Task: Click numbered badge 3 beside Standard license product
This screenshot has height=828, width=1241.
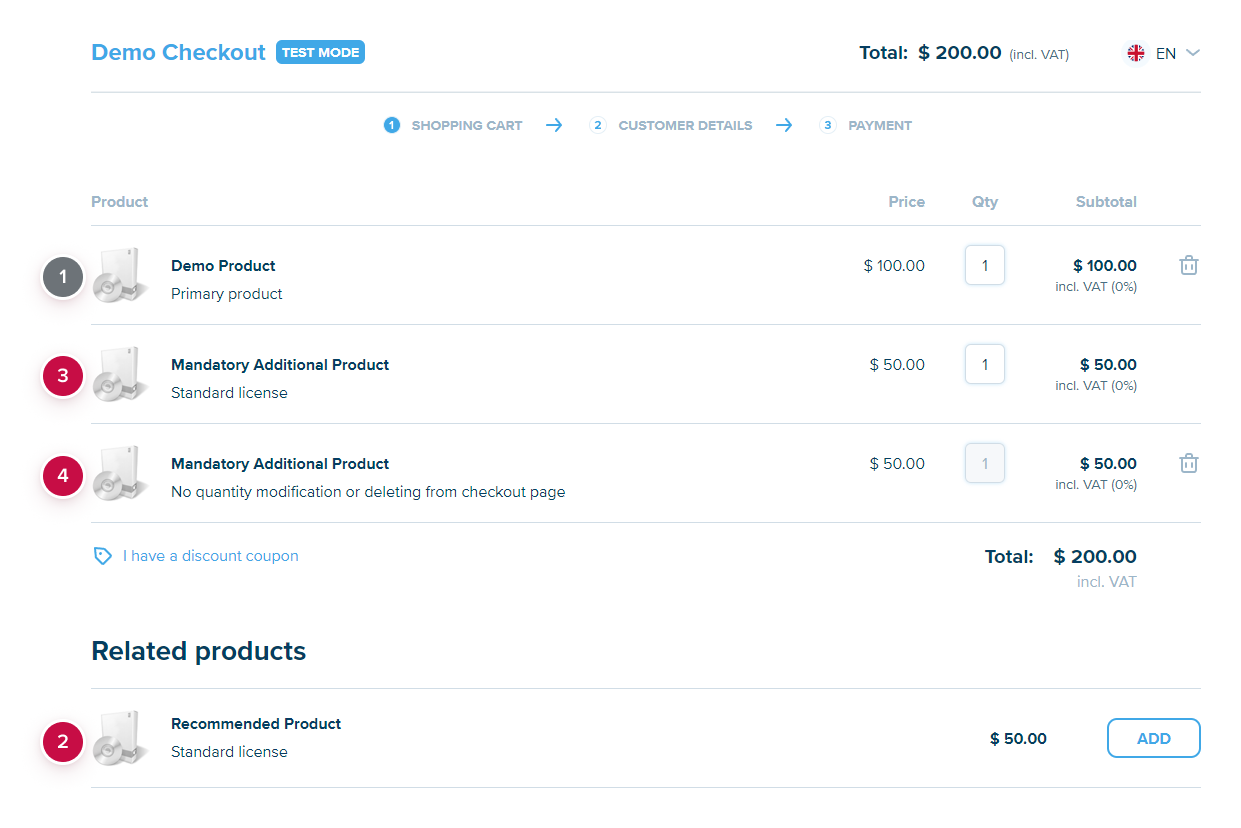Action: click(x=63, y=376)
